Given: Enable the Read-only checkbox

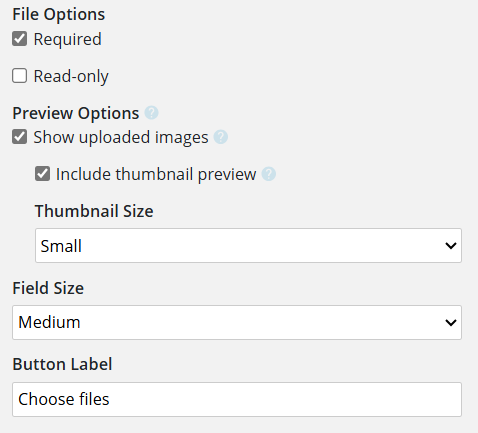Looking at the screenshot, I should coord(20,76).
